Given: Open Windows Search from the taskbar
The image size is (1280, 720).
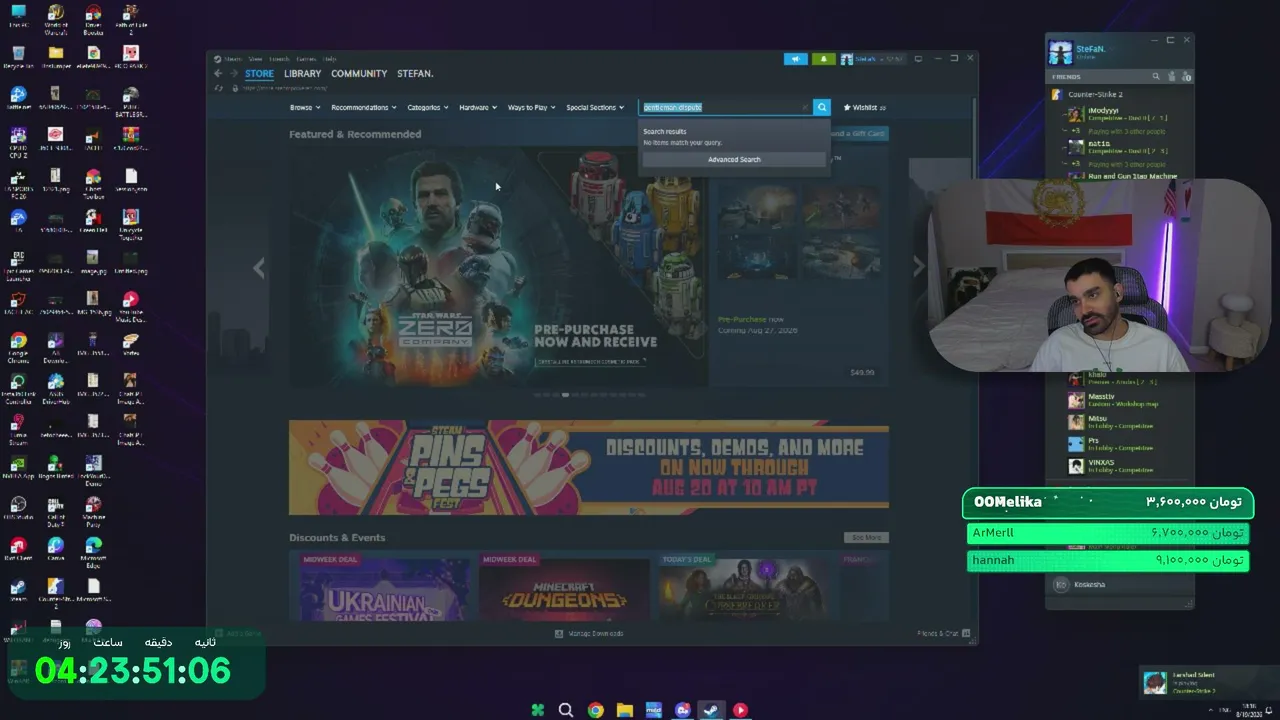Looking at the screenshot, I should point(566,710).
